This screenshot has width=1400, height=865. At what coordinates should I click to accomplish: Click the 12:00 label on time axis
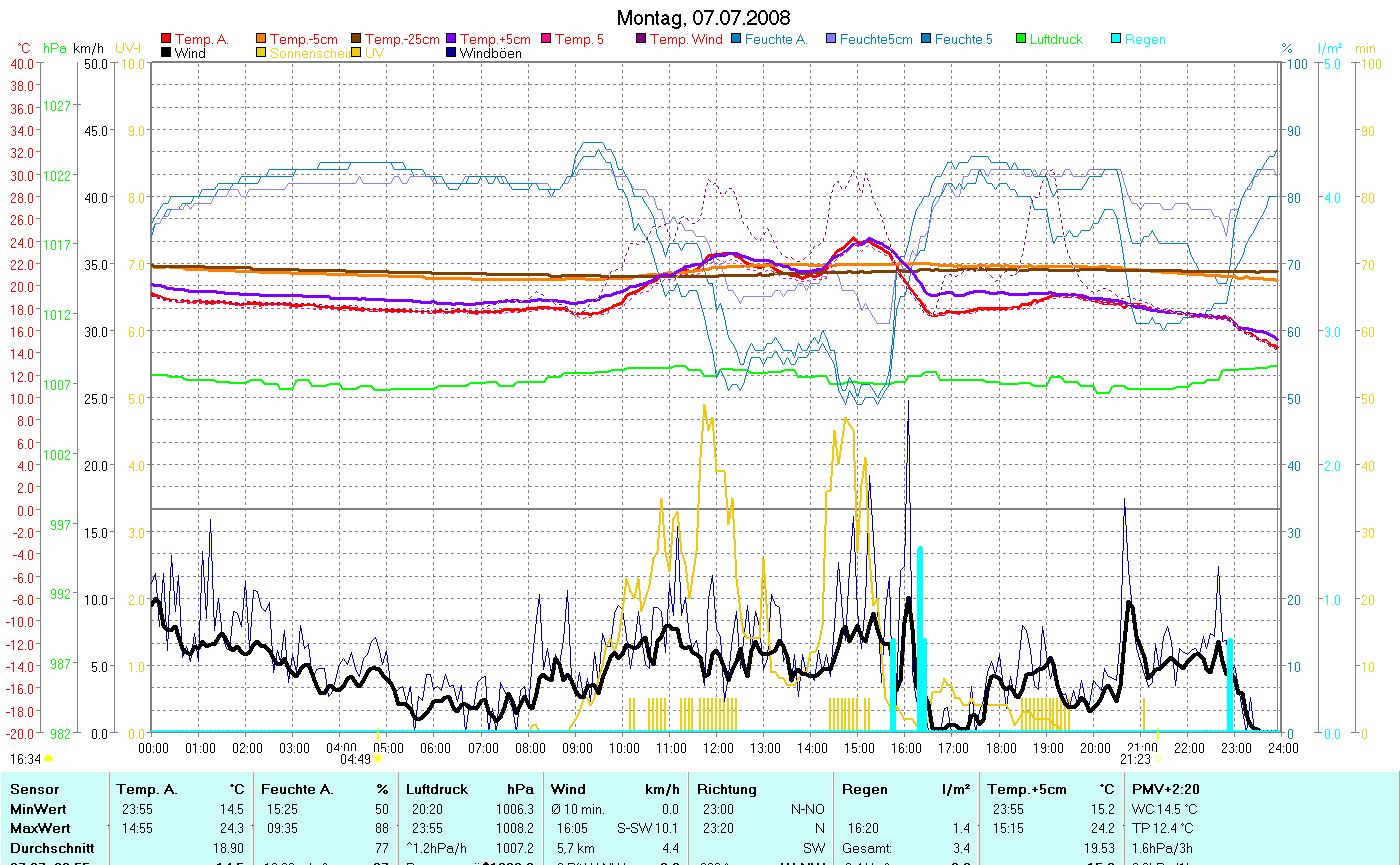point(717,747)
